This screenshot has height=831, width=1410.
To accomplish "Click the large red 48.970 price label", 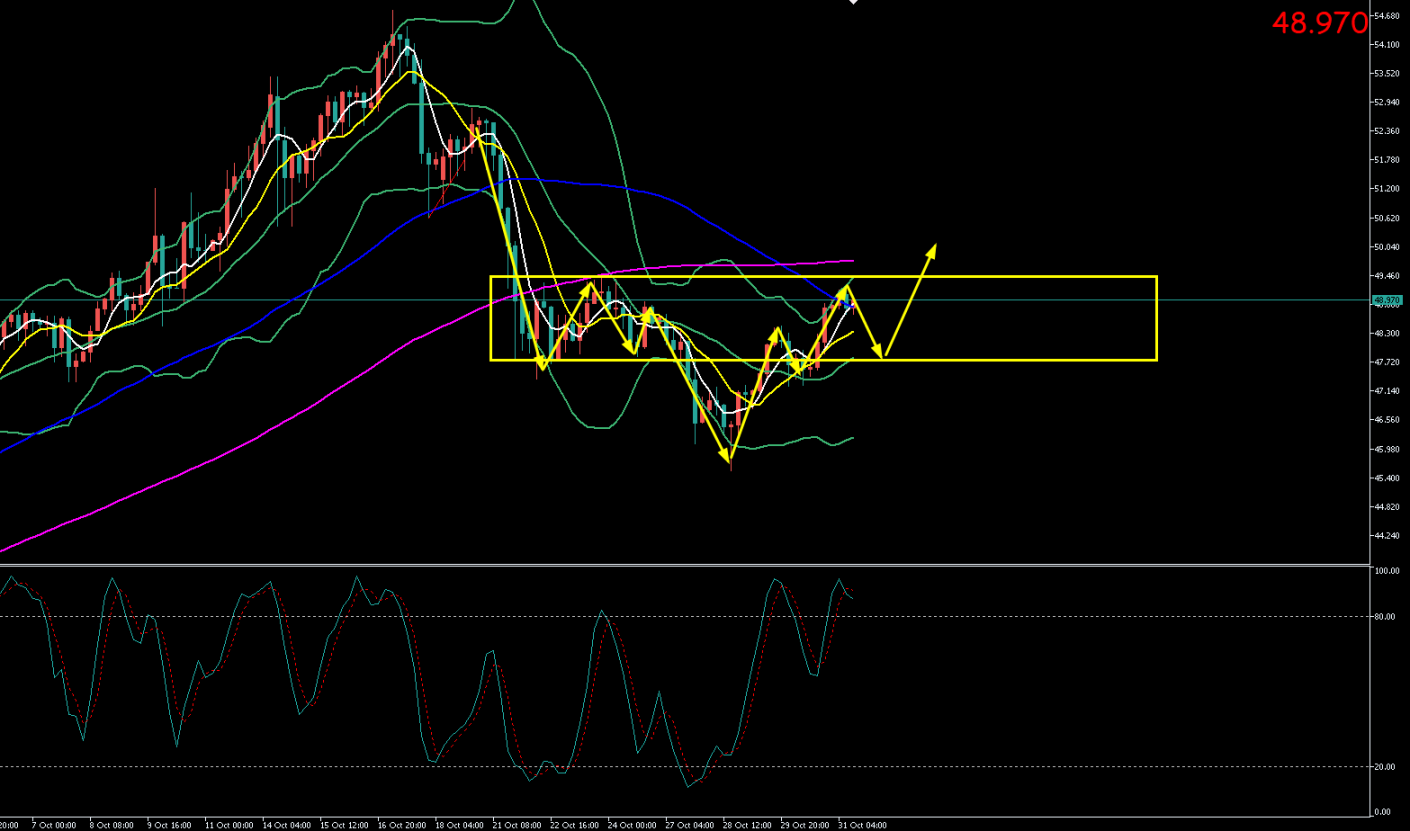I will coord(1318,23).
